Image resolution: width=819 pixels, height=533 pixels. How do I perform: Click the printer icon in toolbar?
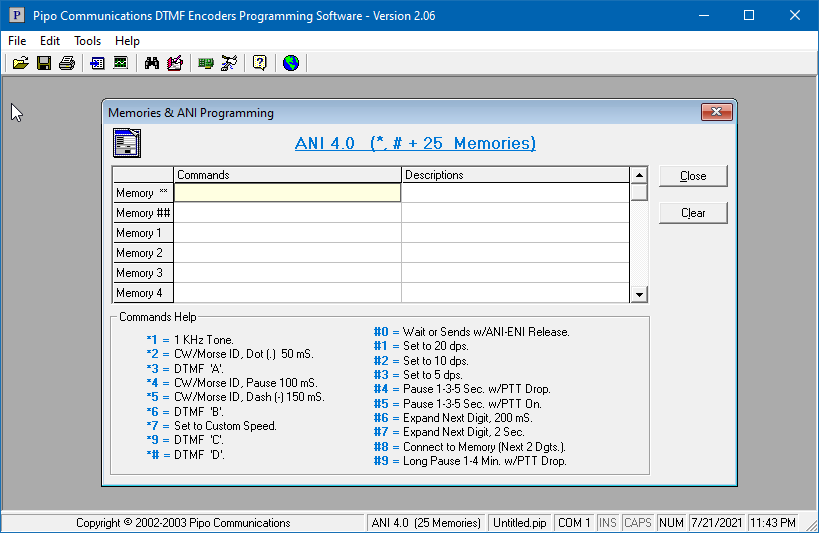[67, 63]
